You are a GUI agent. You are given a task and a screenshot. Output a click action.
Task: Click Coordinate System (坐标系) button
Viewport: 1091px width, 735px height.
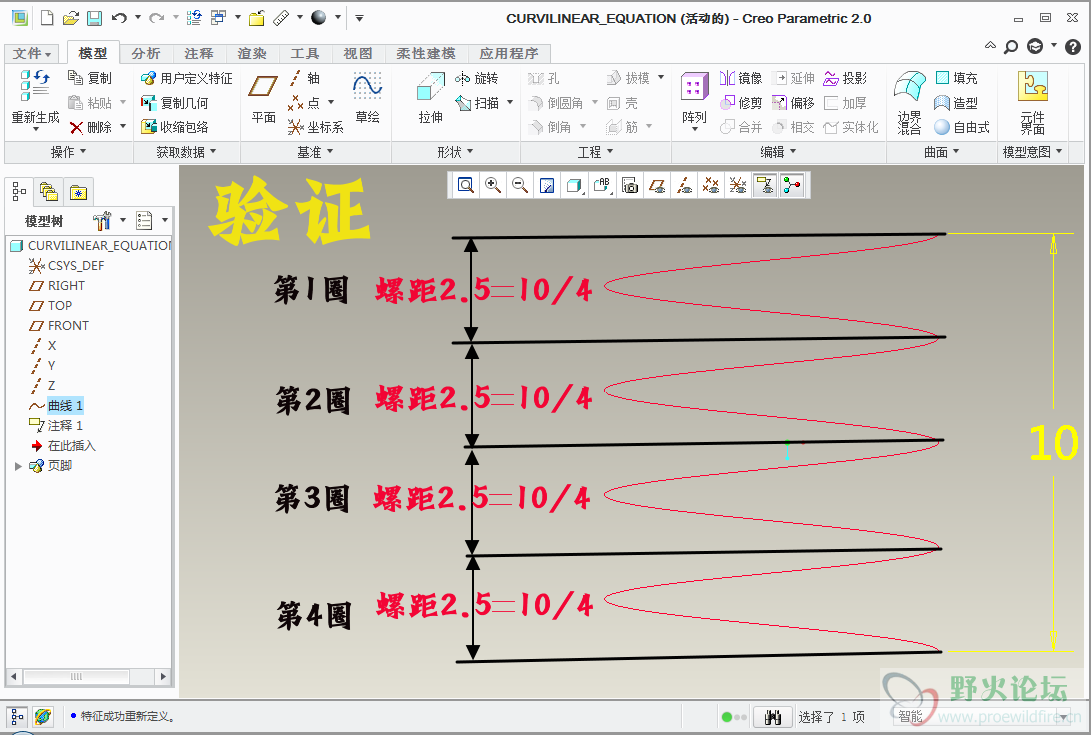(315, 127)
